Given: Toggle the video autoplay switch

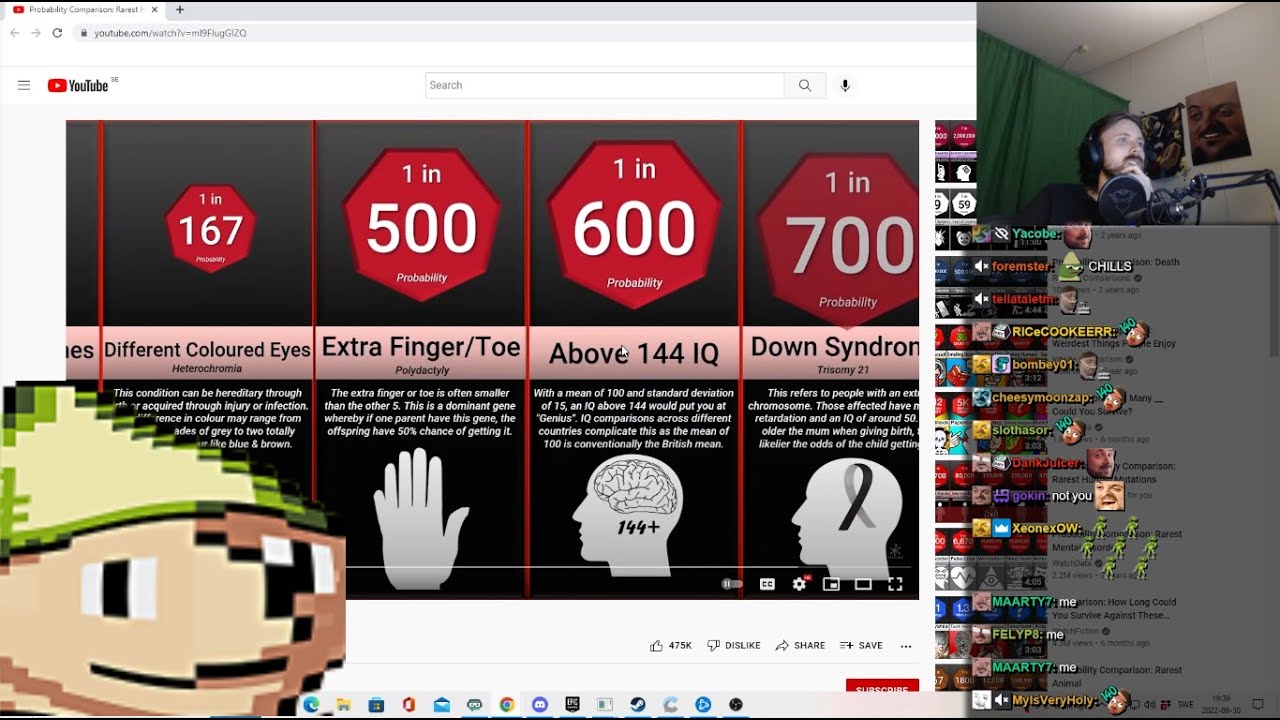Looking at the screenshot, I should tap(732, 584).
